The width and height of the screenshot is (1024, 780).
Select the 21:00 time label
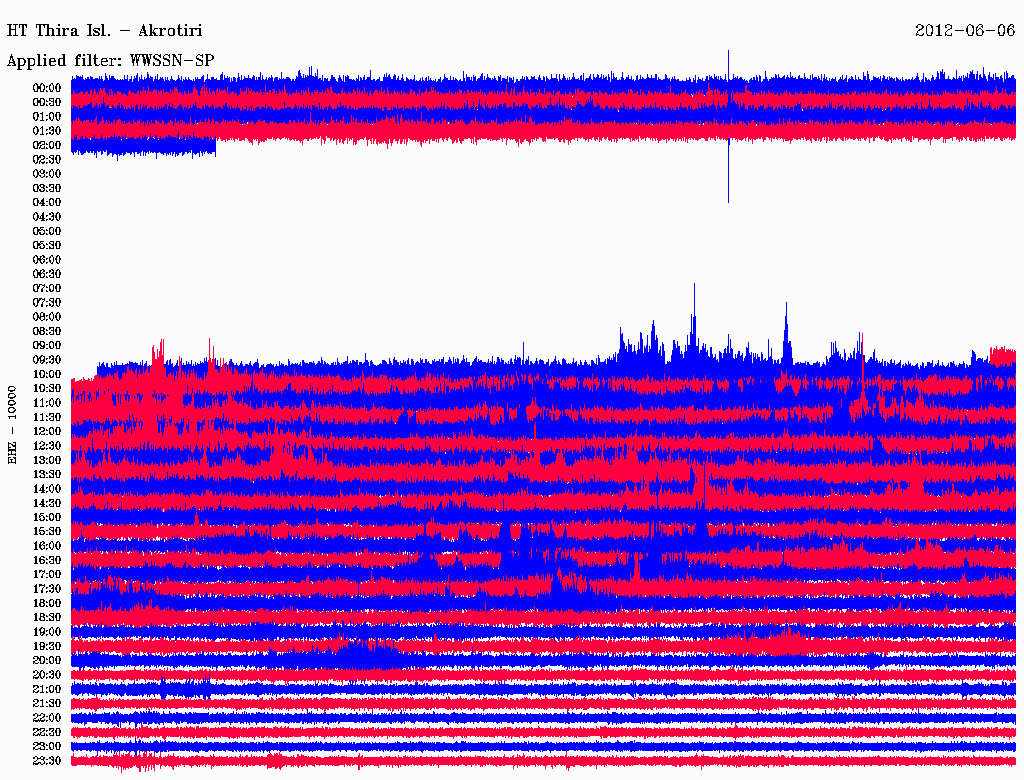point(47,689)
